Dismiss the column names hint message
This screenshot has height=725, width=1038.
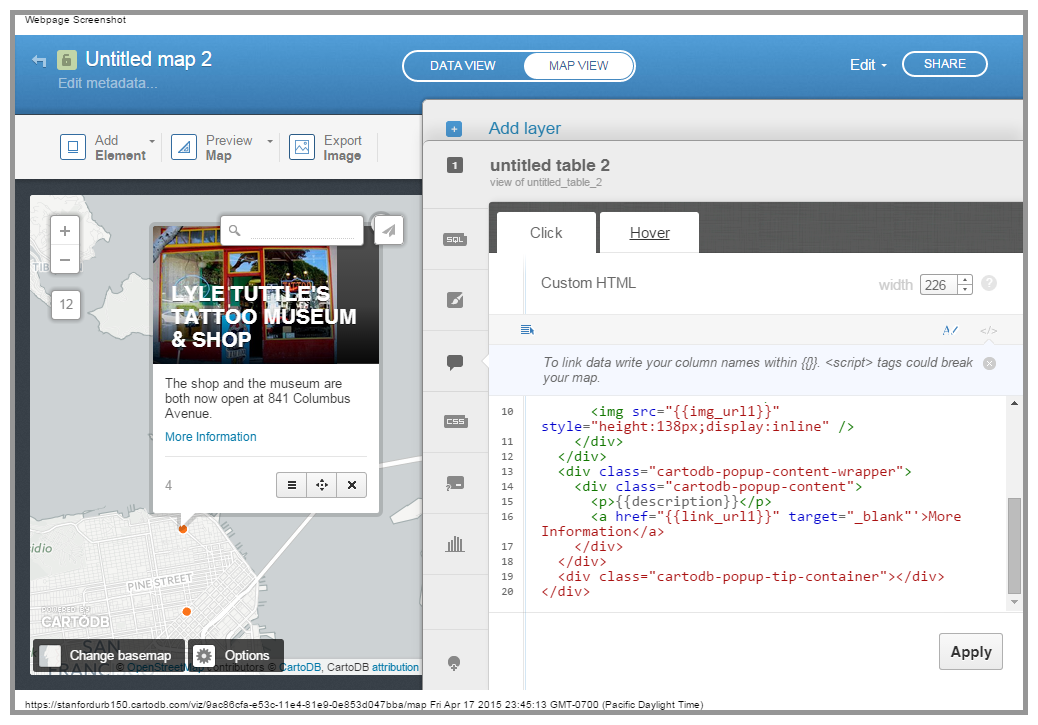point(989,363)
